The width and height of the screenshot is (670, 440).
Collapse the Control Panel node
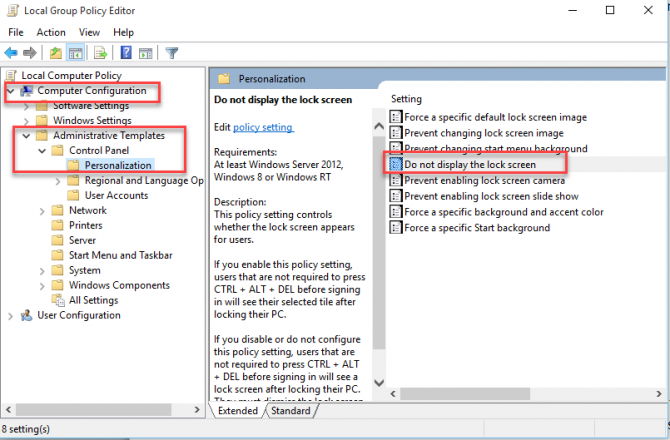(42, 151)
